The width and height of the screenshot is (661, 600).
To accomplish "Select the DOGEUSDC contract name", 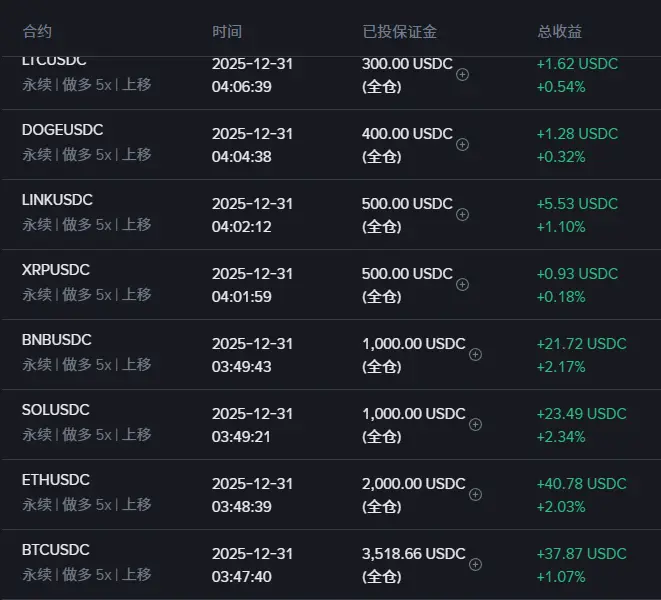I will [x=62, y=130].
